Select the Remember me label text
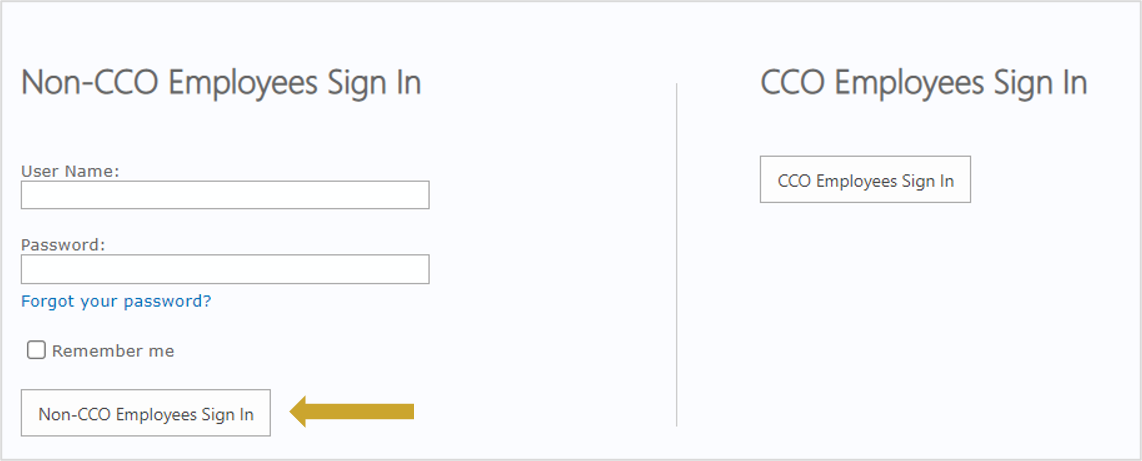 (113, 351)
